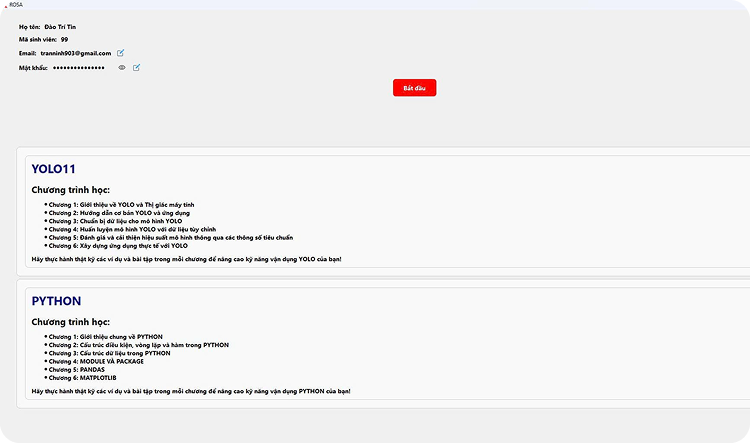Screen dimensions: 750x443
Task: Show password with the eye icon
Action: point(122,67)
